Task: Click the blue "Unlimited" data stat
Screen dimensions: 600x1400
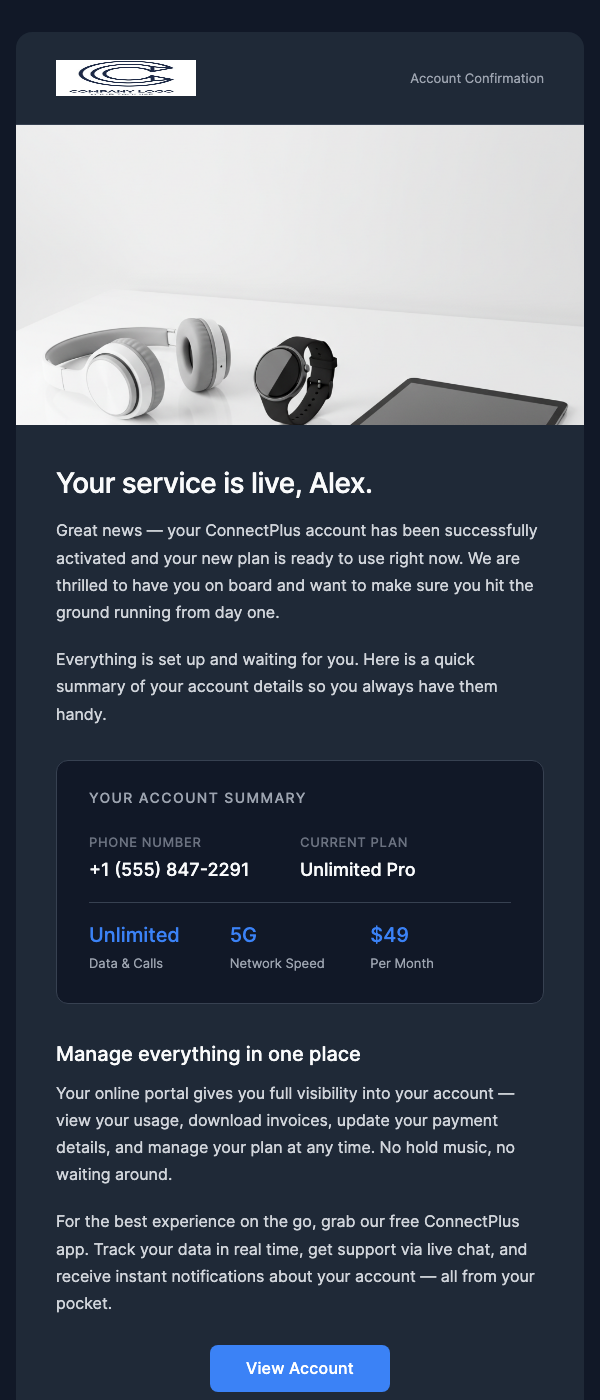Action: pyautogui.click(x=134, y=934)
